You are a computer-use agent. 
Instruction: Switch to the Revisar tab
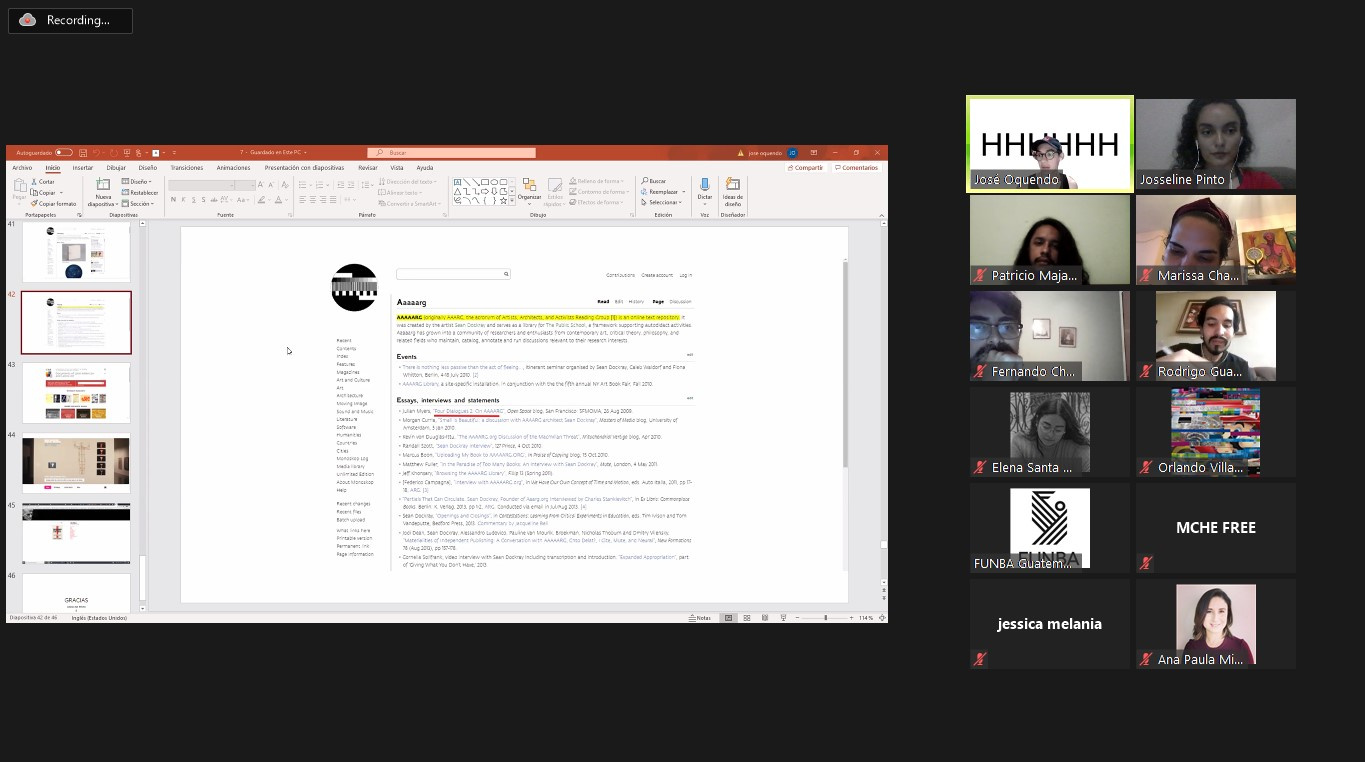click(x=368, y=168)
